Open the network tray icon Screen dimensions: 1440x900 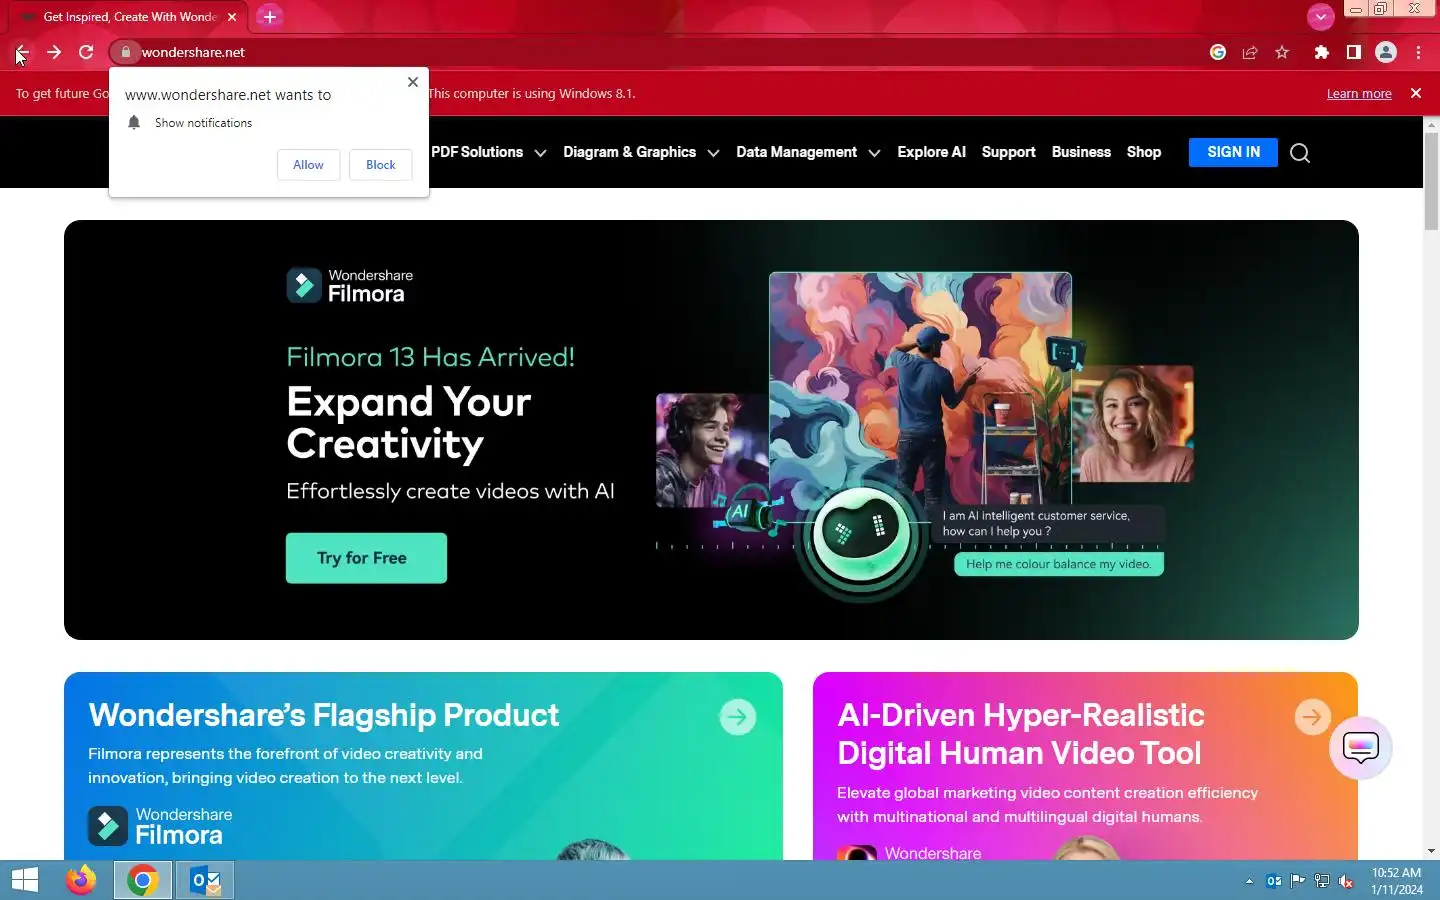pos(1322,881)
